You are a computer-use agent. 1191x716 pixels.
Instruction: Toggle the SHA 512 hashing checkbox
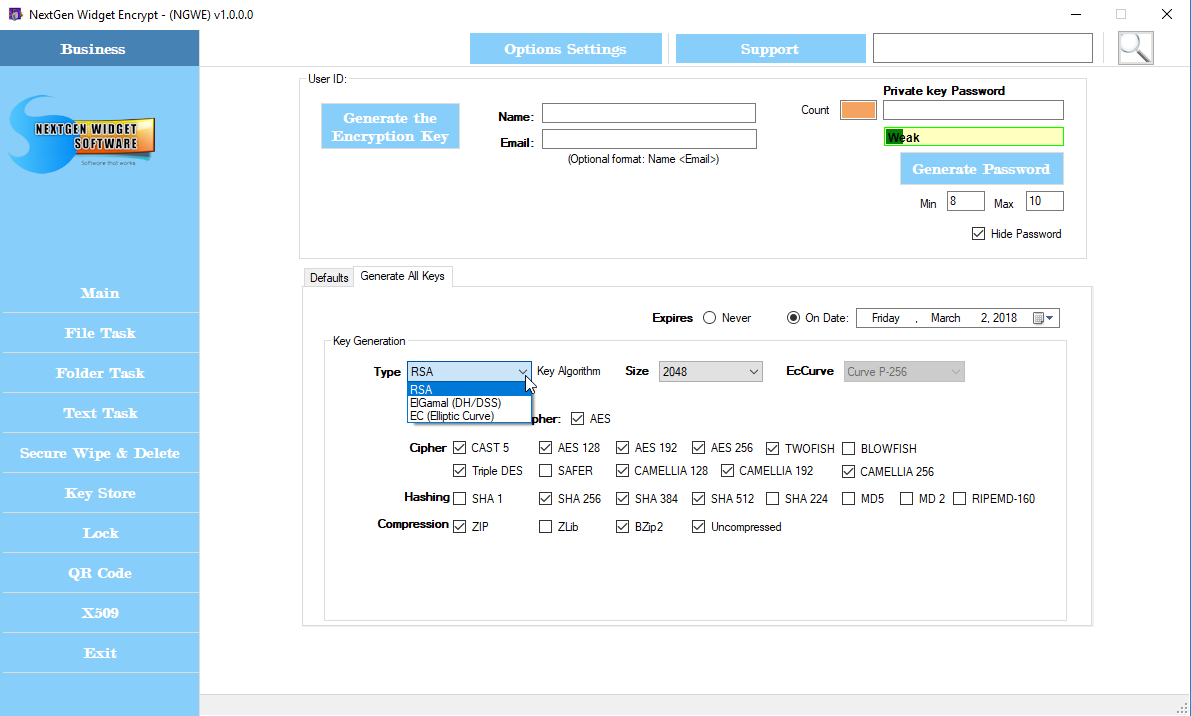(x=699, y=499)
